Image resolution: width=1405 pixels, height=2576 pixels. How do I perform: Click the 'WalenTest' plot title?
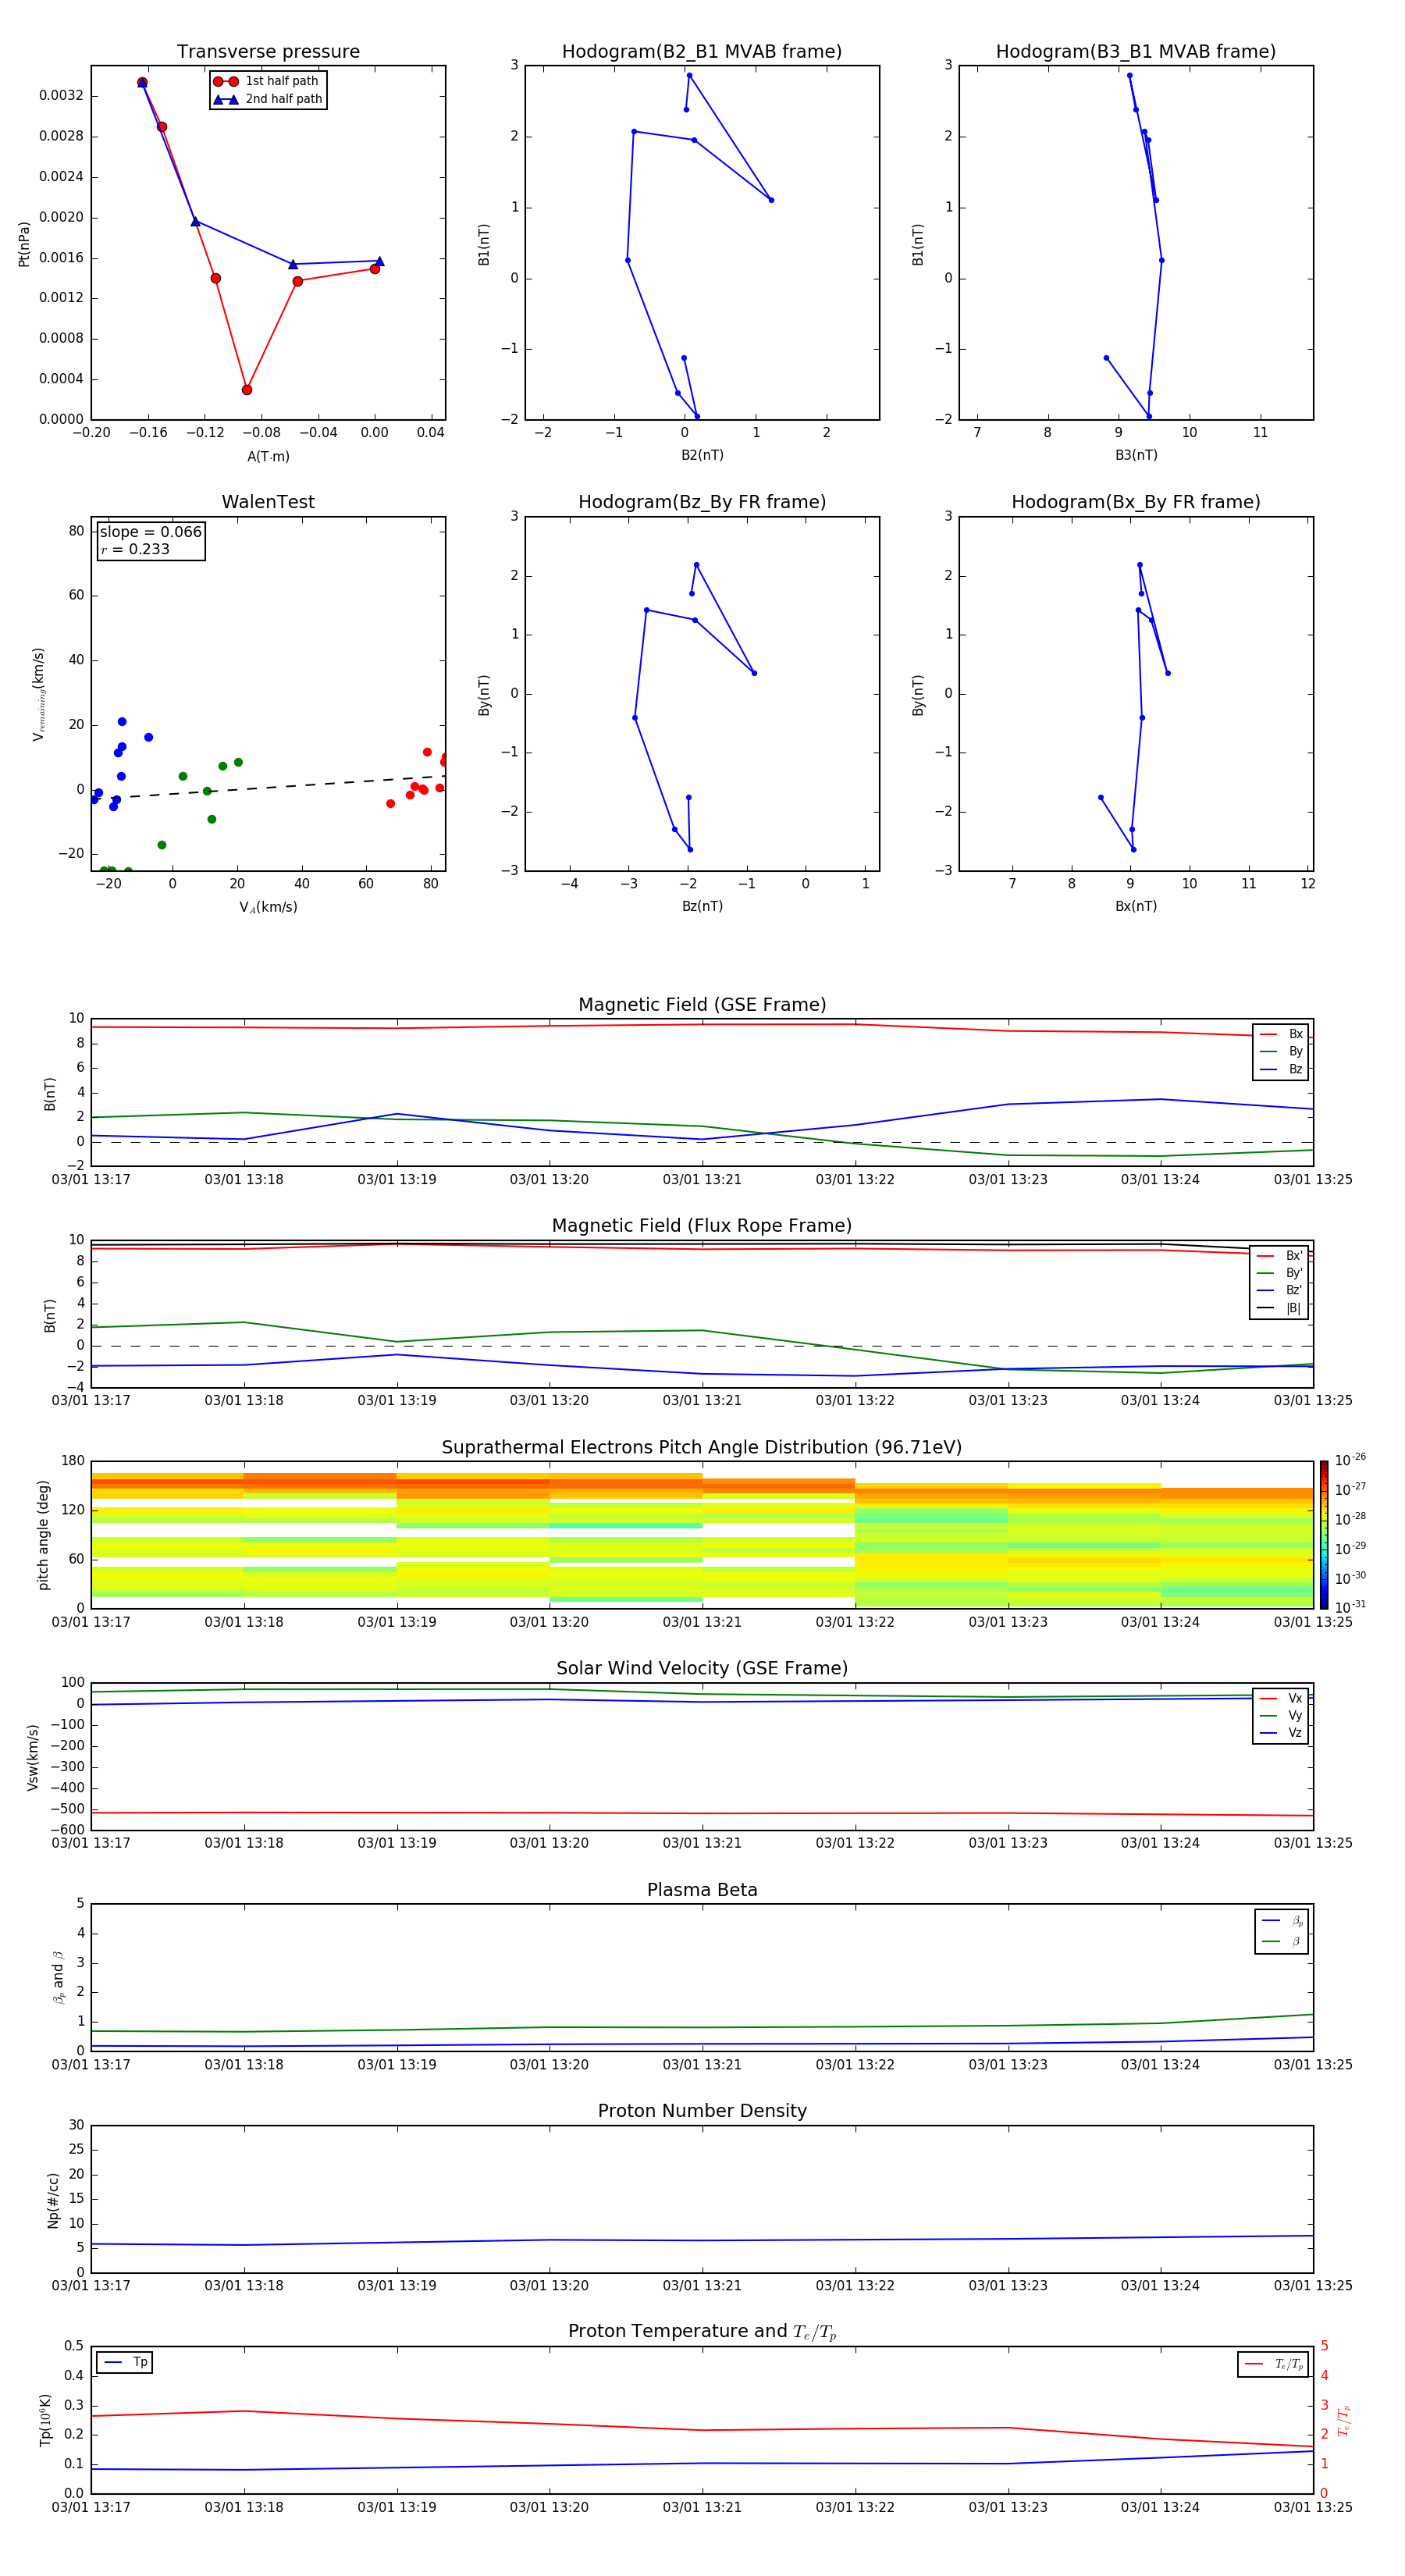pyautogui.click(x=268, y=502)
